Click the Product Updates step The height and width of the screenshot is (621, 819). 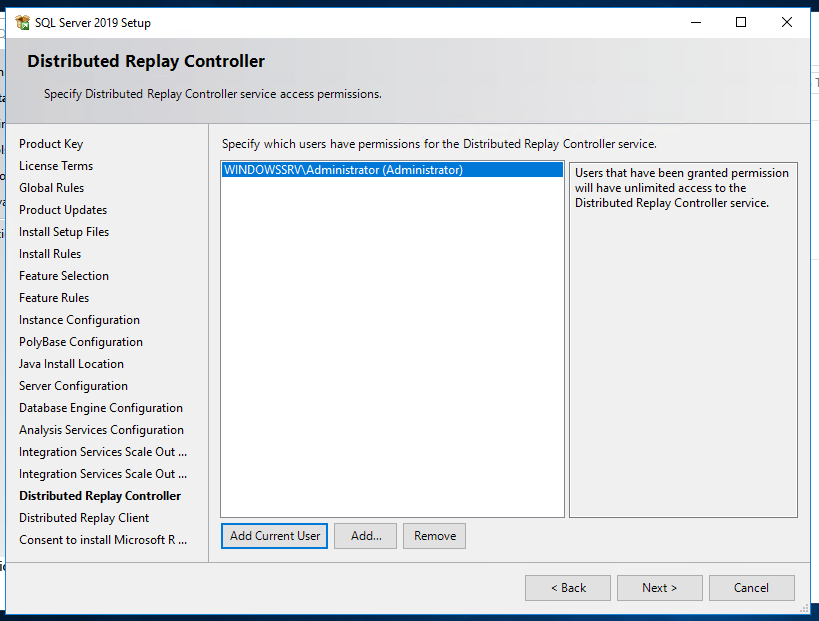(x=63, y=209)
